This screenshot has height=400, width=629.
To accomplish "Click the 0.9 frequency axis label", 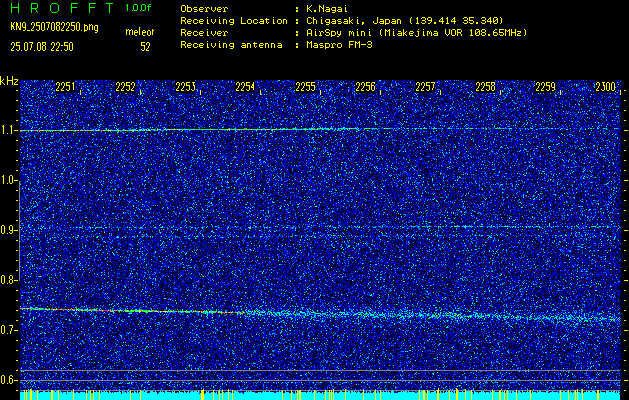I will pos(9,230).
